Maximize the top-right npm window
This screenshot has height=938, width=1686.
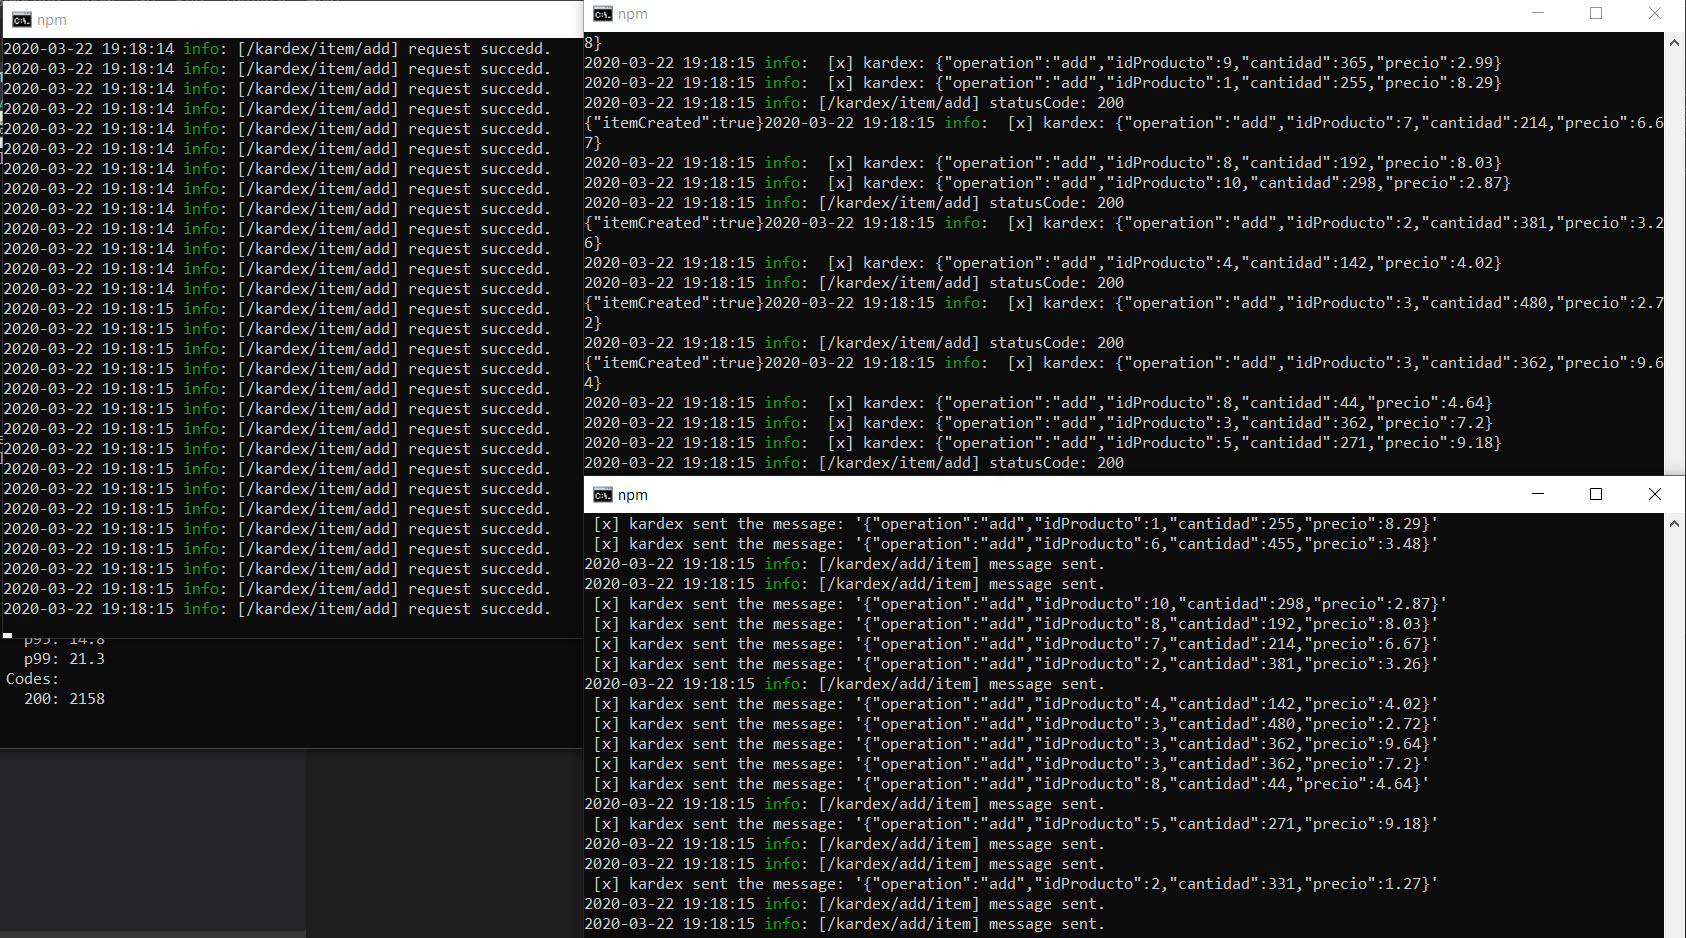(1596, 13)
